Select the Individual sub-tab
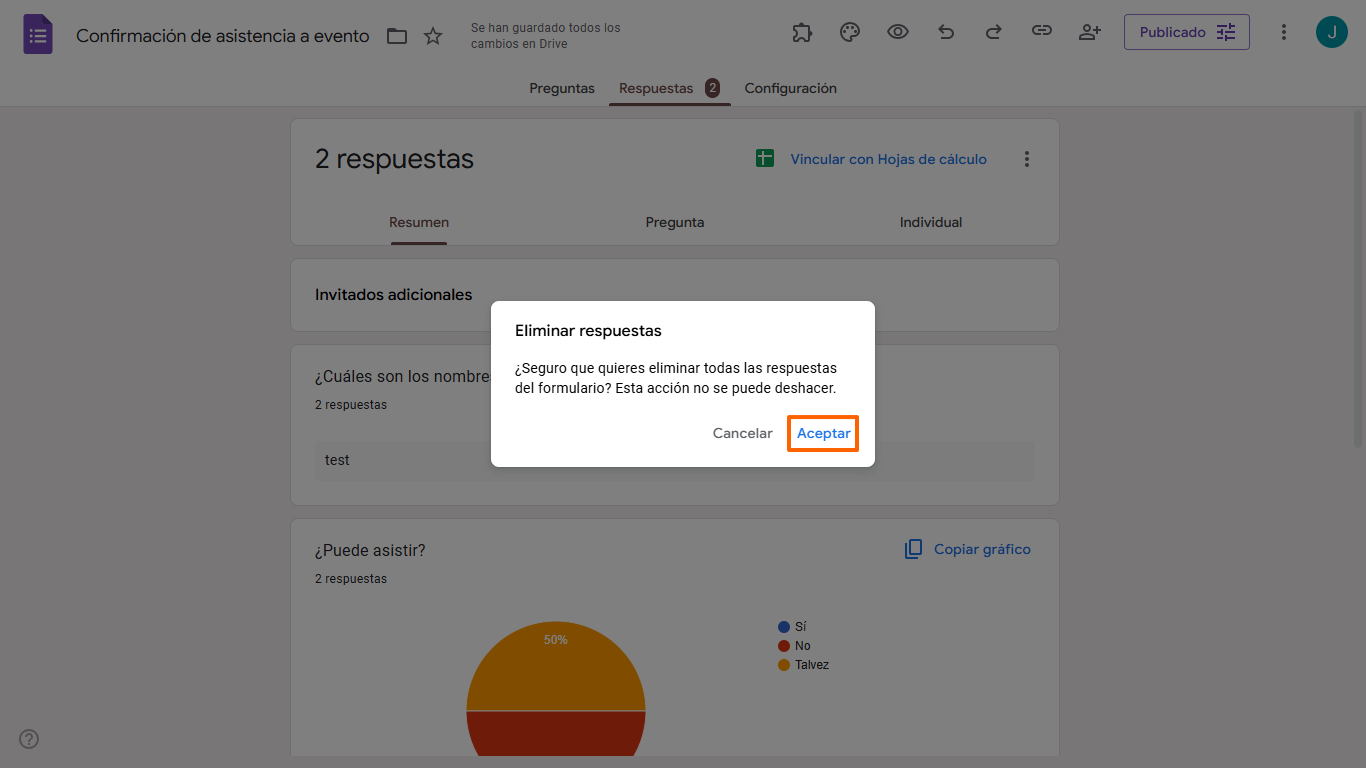This screenshot has width=1366, height=768. 931,222
